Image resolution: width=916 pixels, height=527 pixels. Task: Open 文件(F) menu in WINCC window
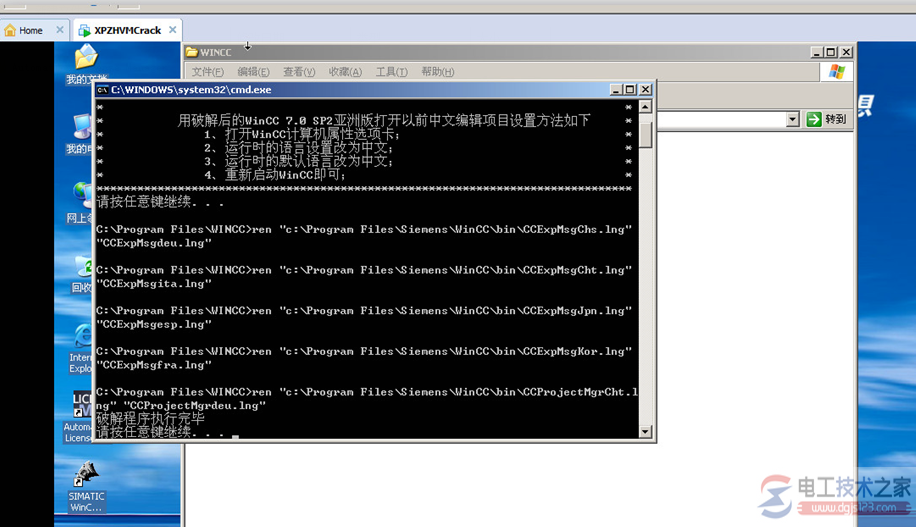click(x=207, y=71)
